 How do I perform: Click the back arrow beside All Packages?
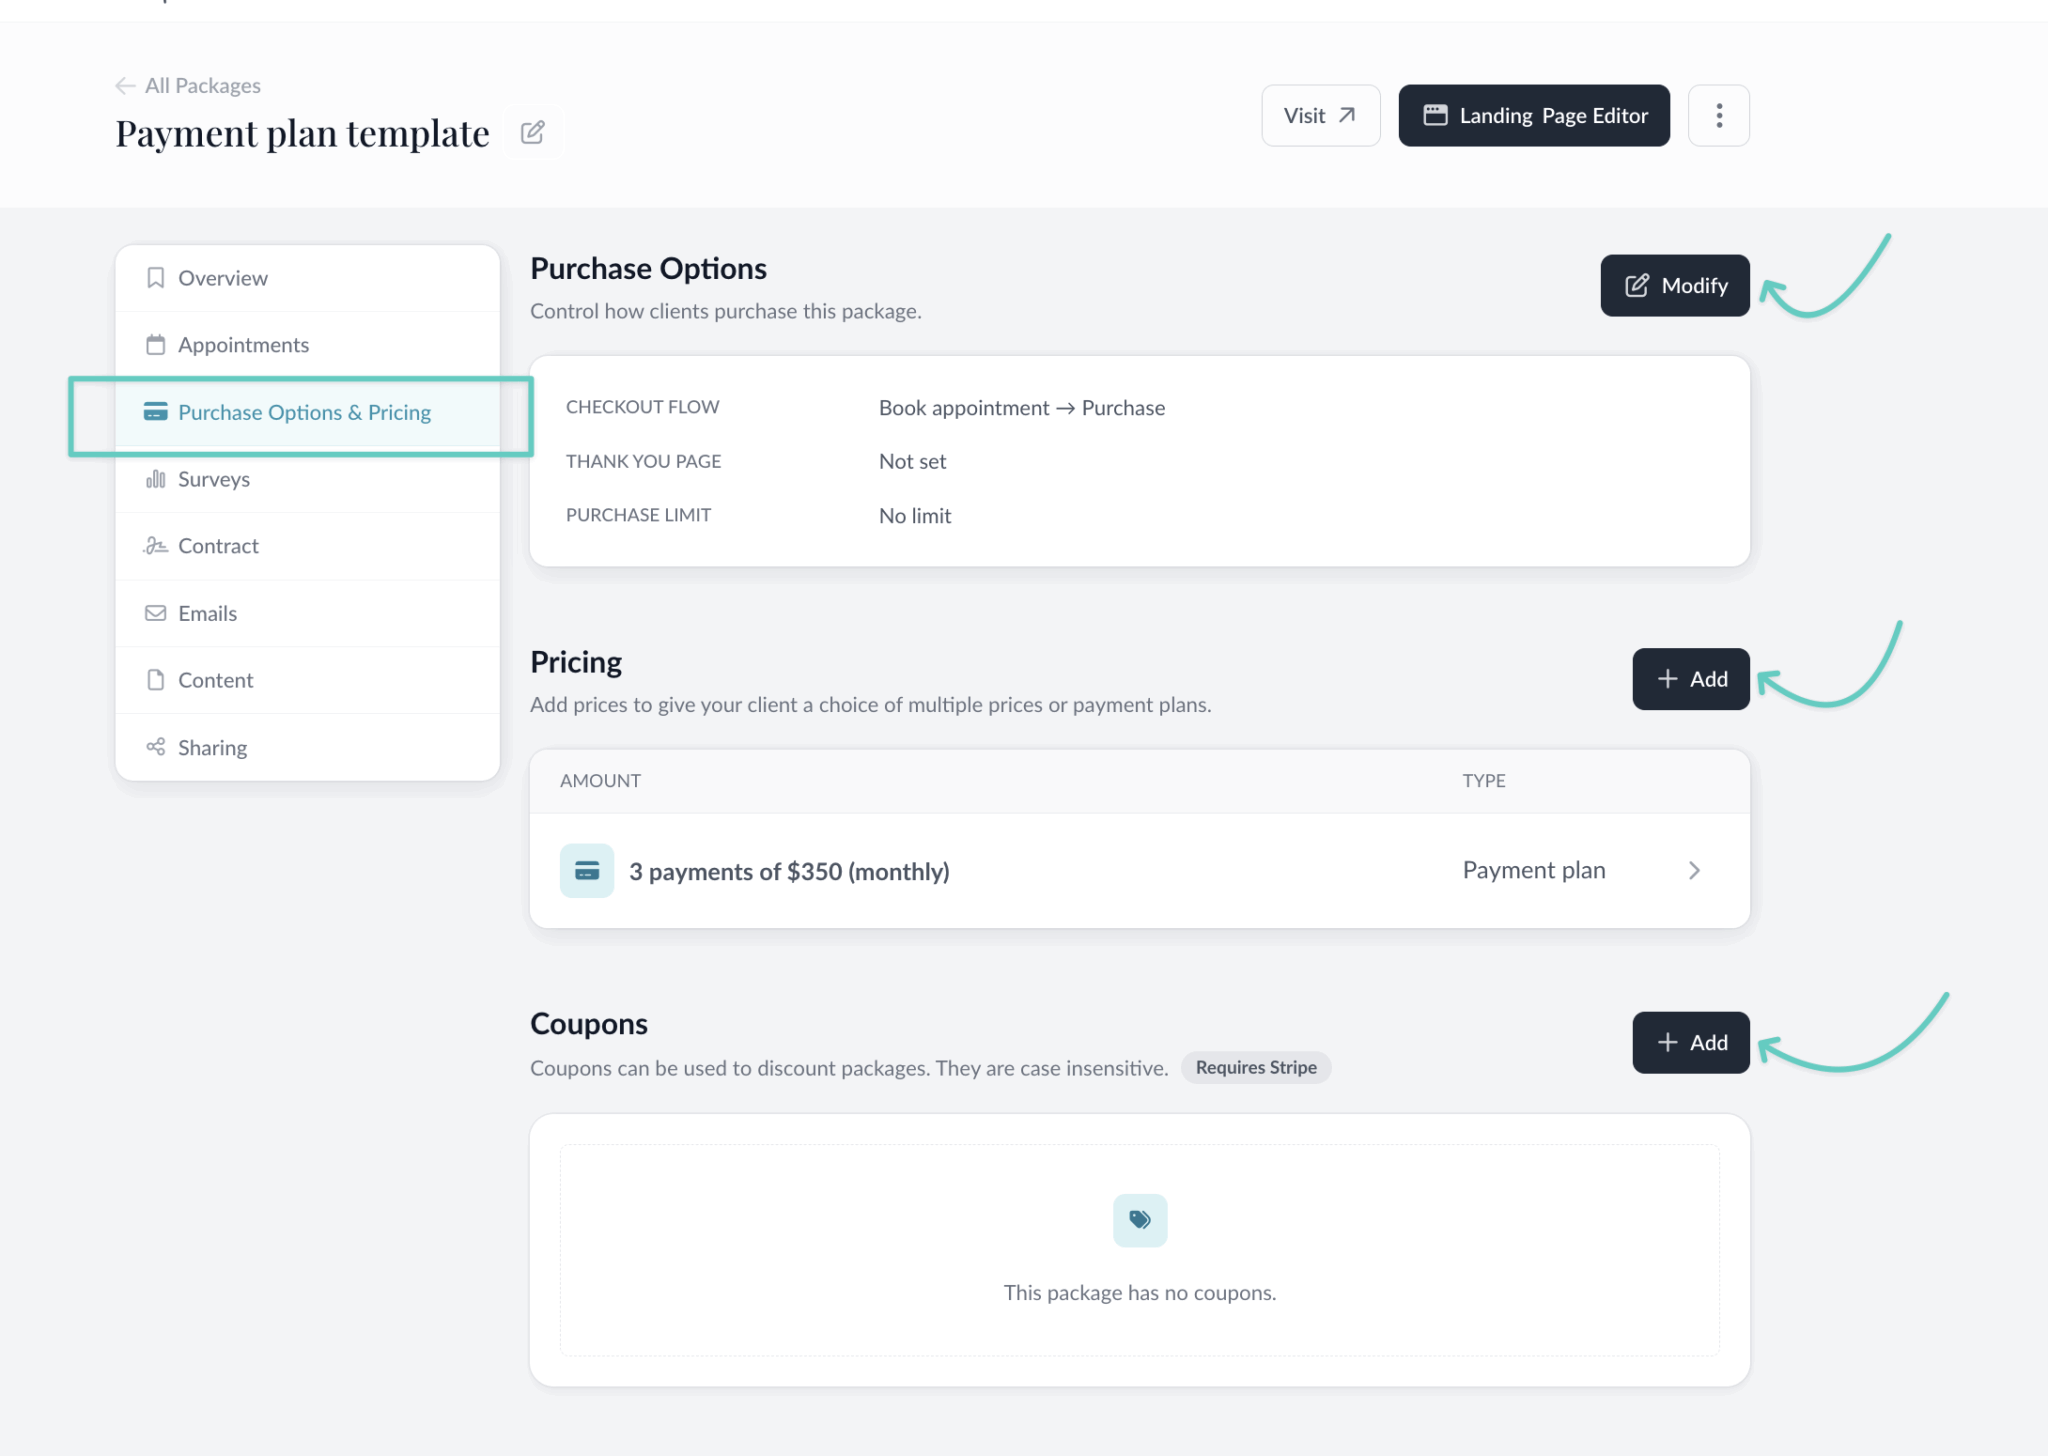(x=124, y=85)
